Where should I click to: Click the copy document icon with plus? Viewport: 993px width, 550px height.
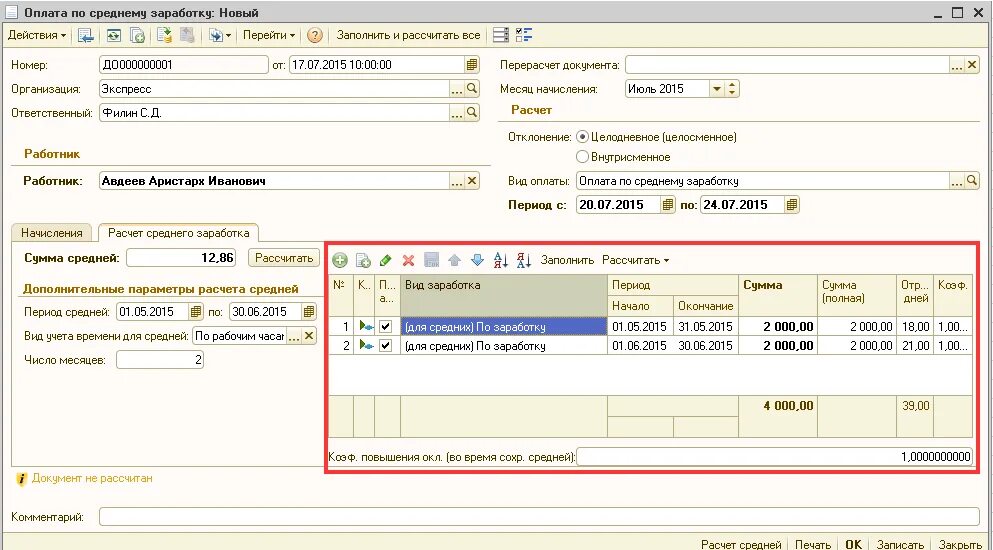pos(137,35)
